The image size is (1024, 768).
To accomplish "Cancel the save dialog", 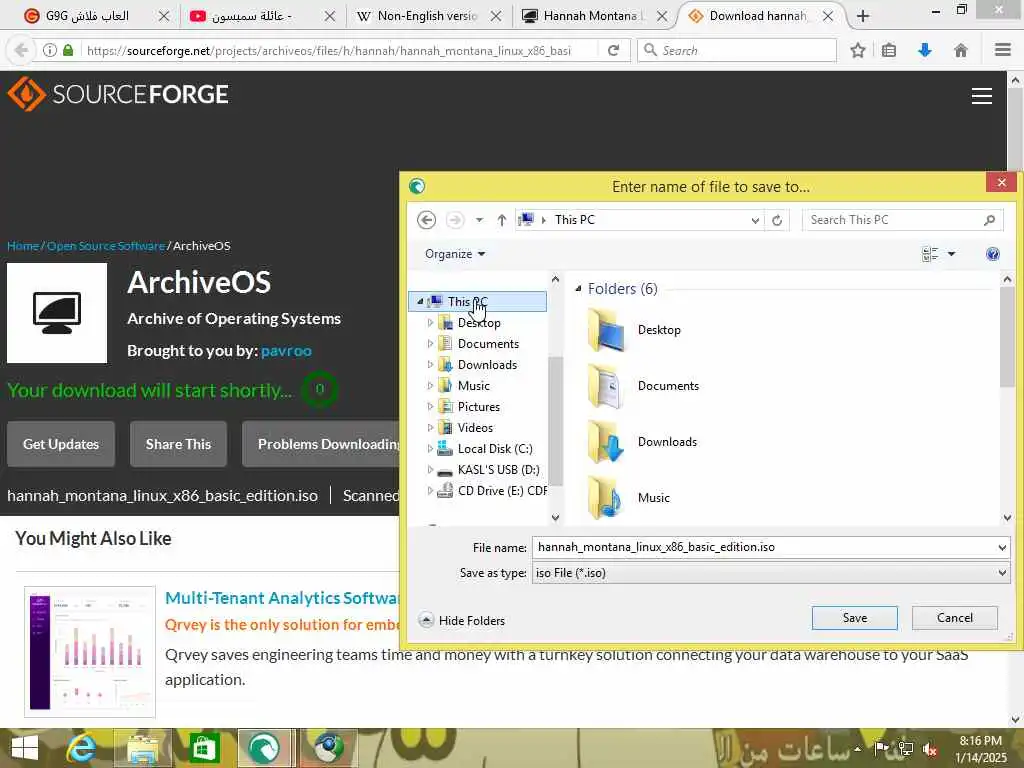I will (x=954, y=618).
